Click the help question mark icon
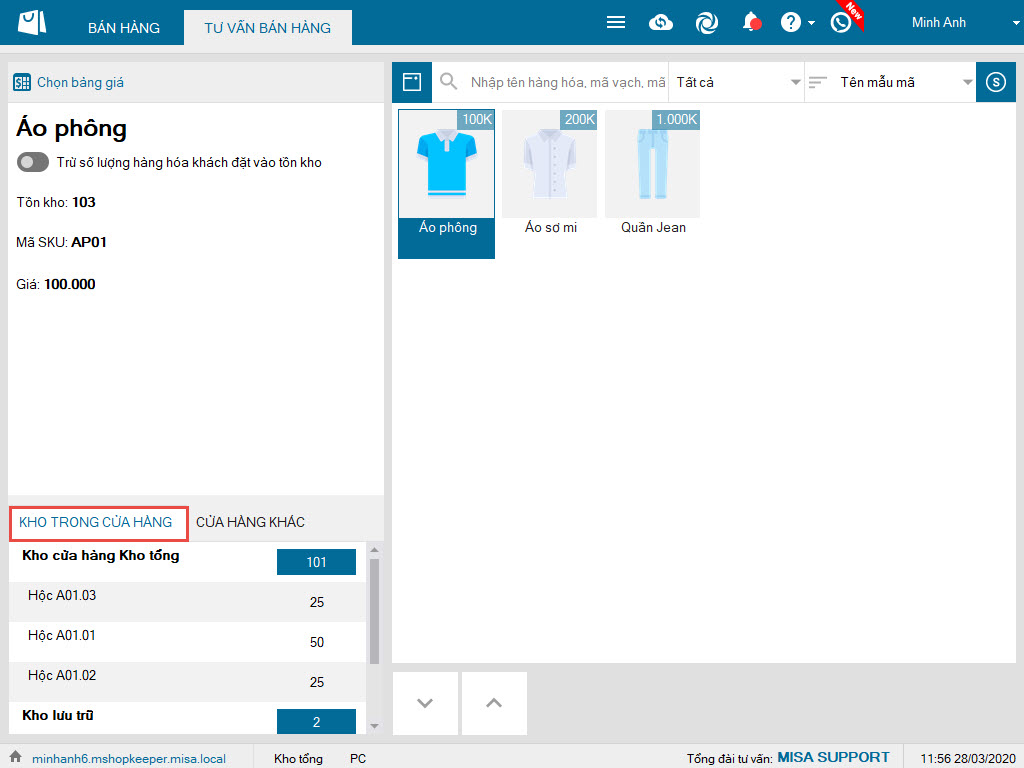Viewport: 1024px width, 768px height. pos(791,22)
